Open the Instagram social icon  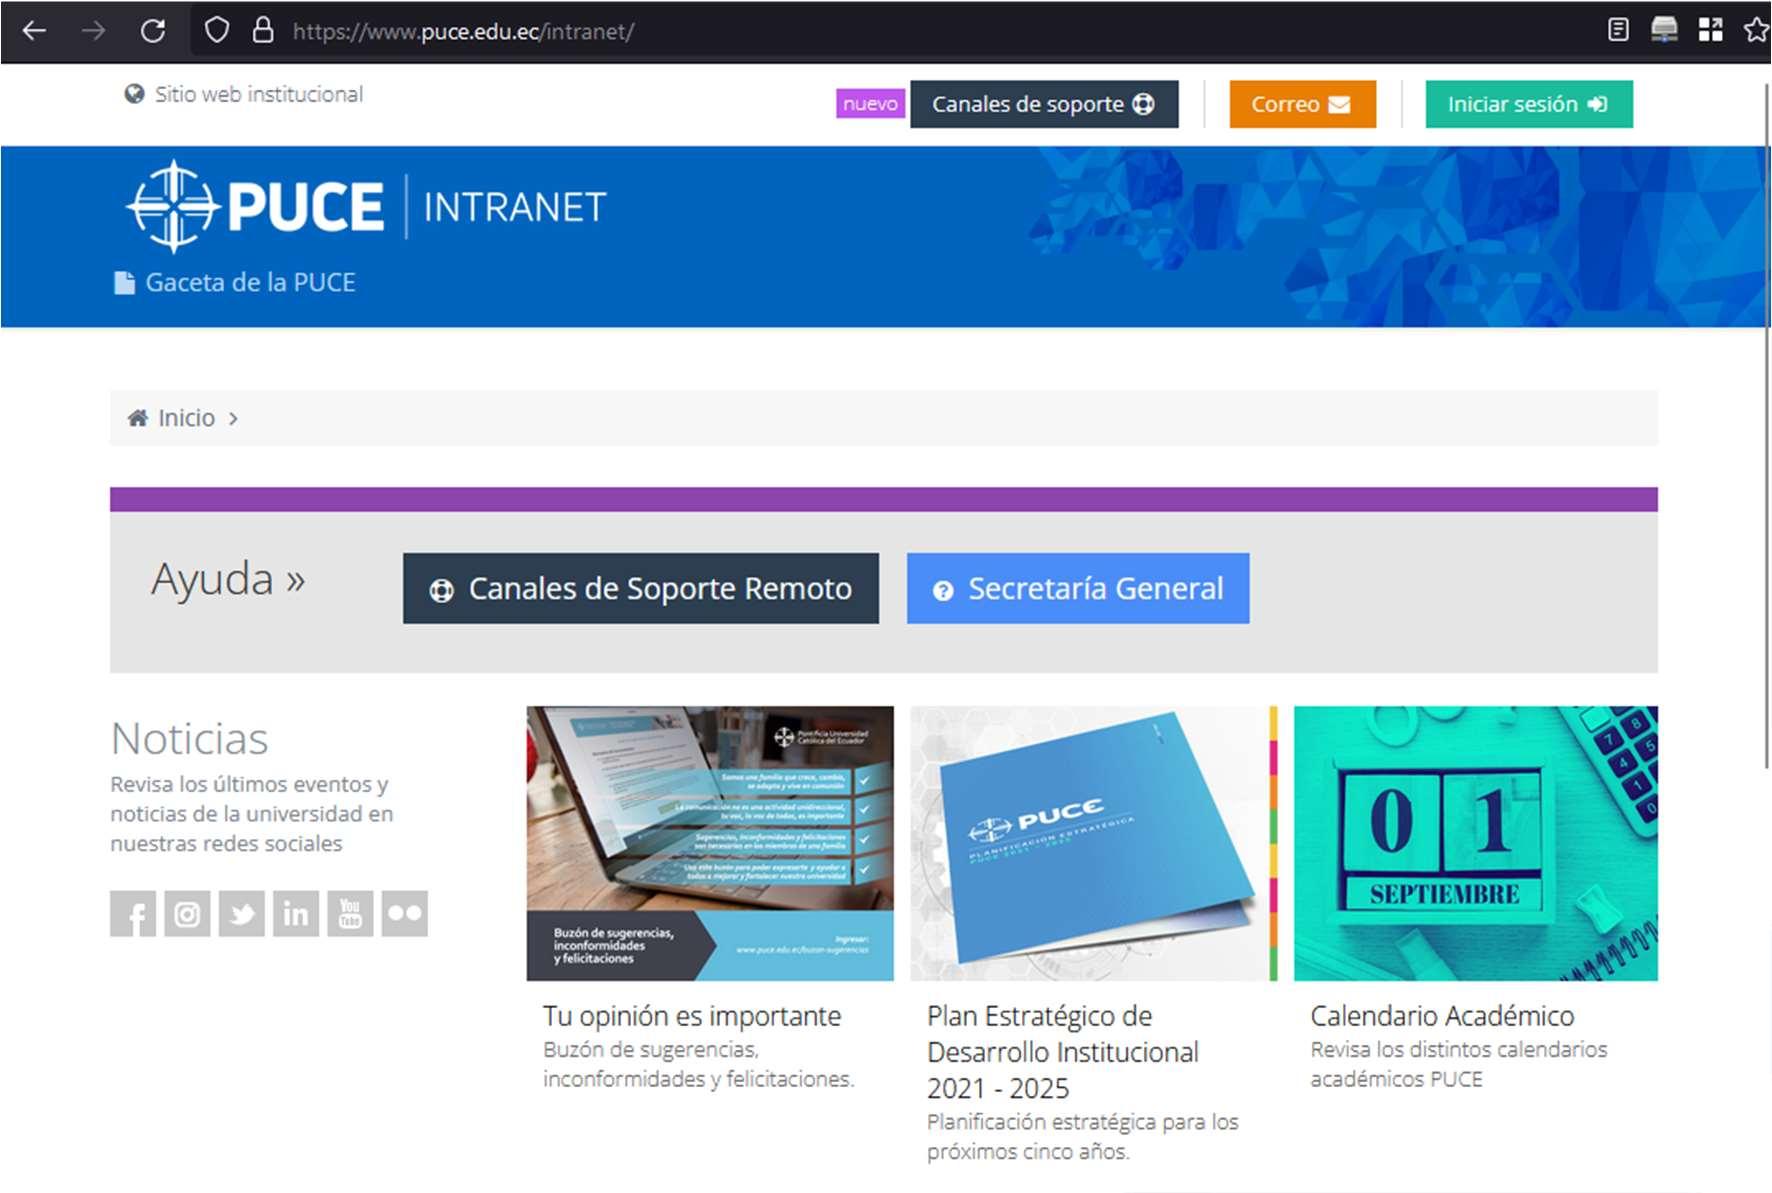click(187, 914)
